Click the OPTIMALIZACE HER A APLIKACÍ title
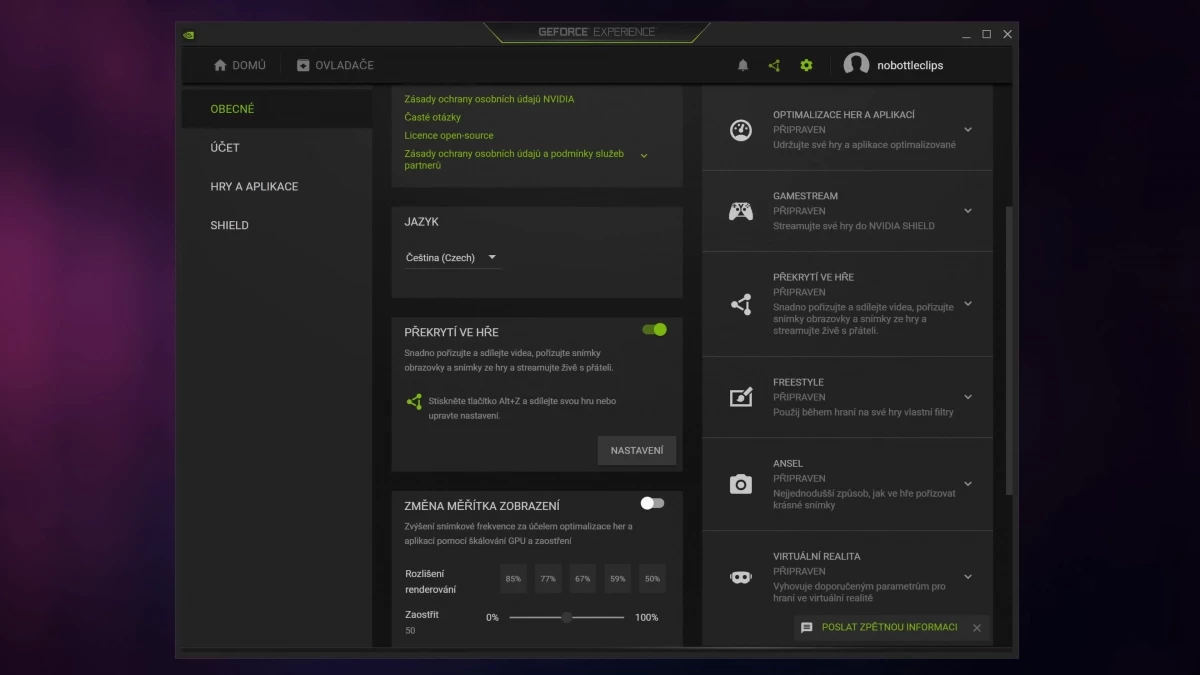The width and height of the screenshot is (1200, 675). click(x=844, y=115)
